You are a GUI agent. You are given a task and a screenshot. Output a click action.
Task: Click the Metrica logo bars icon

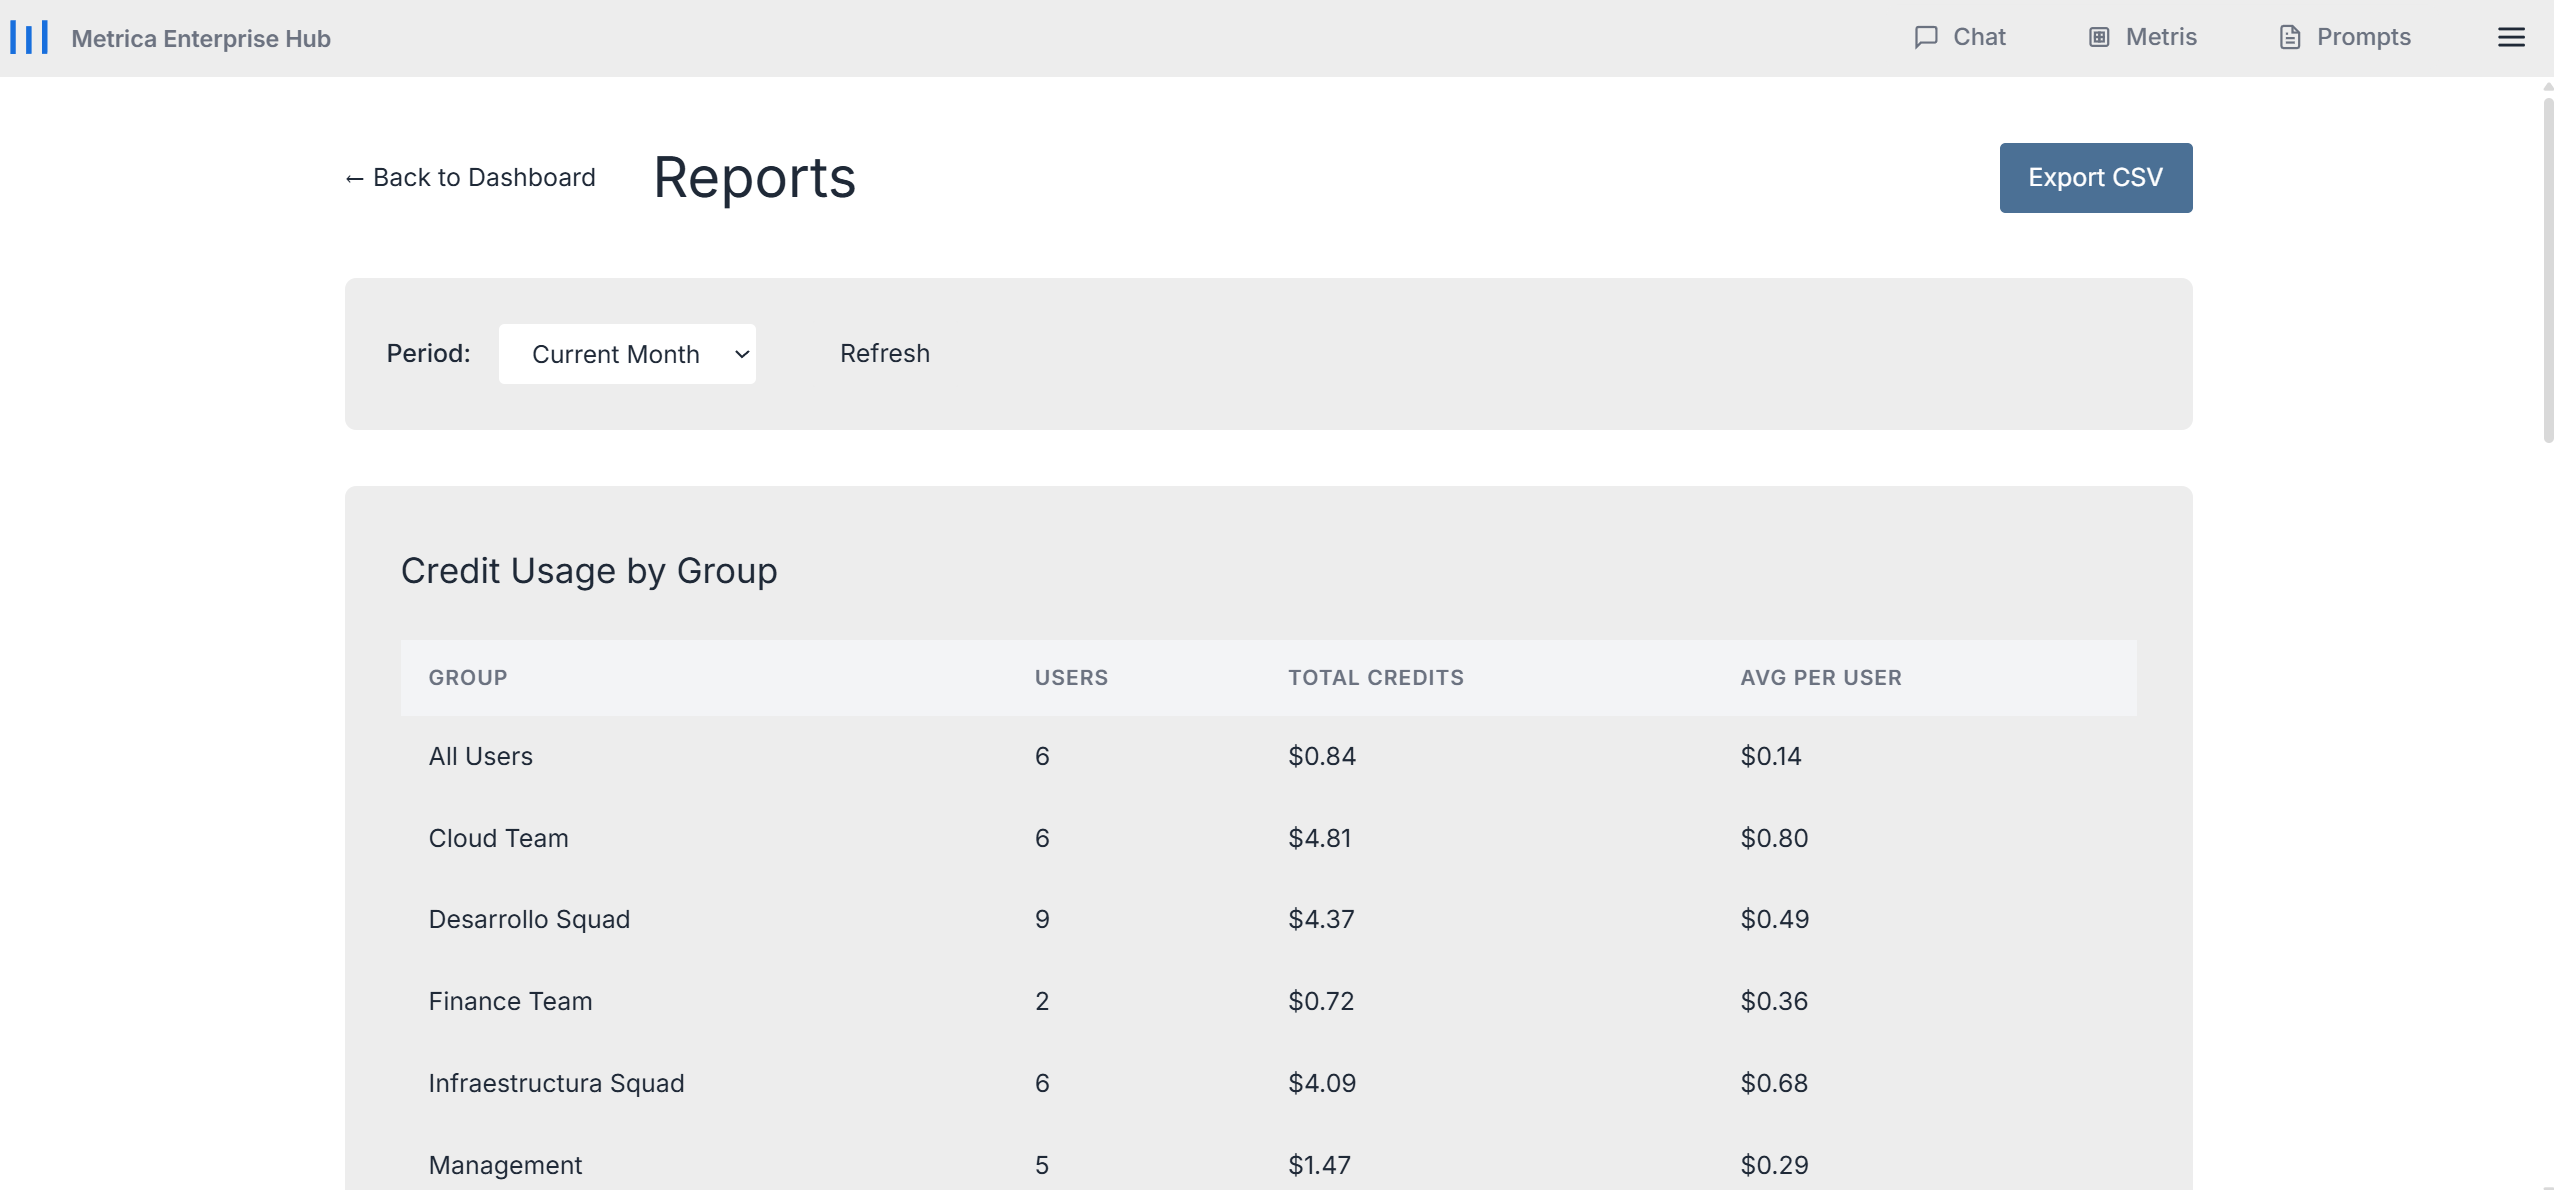pos(29,38)
